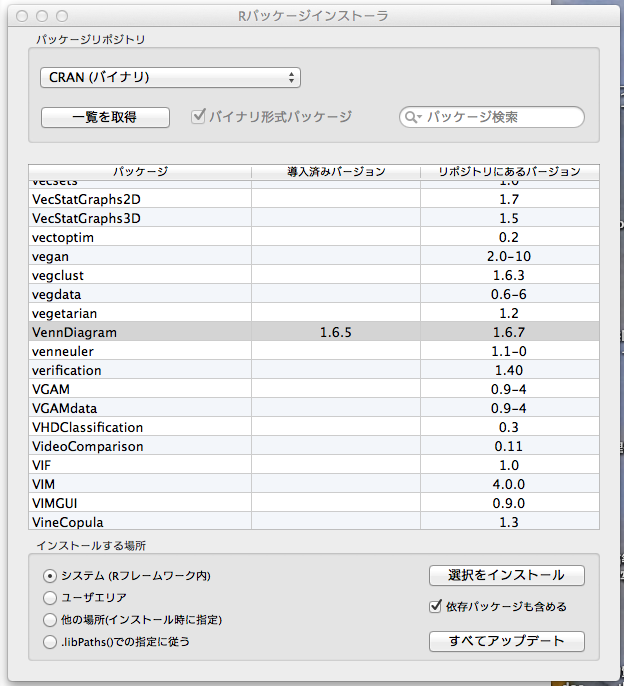
Task: Sort by 導入済みバージョン column header
Action: pos(335,172)
